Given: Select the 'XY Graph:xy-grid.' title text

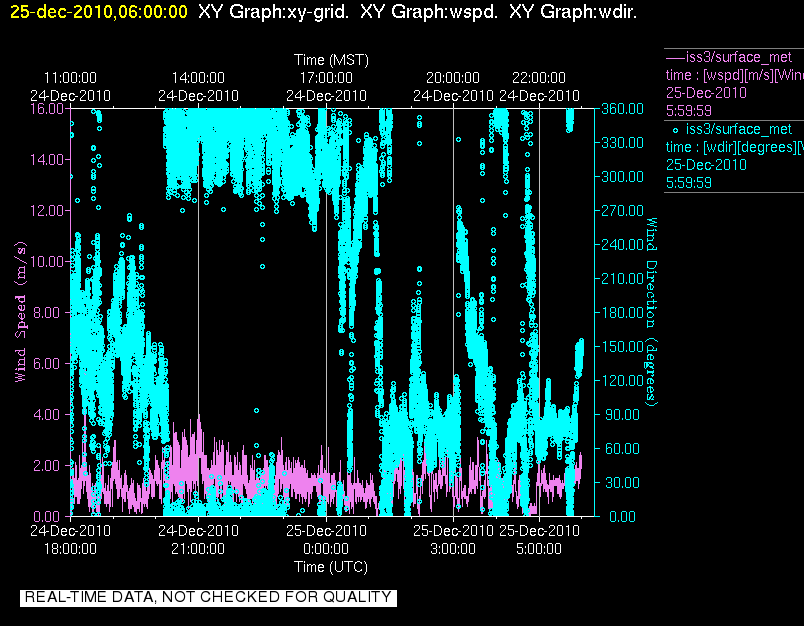Looking at the screenshot, I should 273,11.
